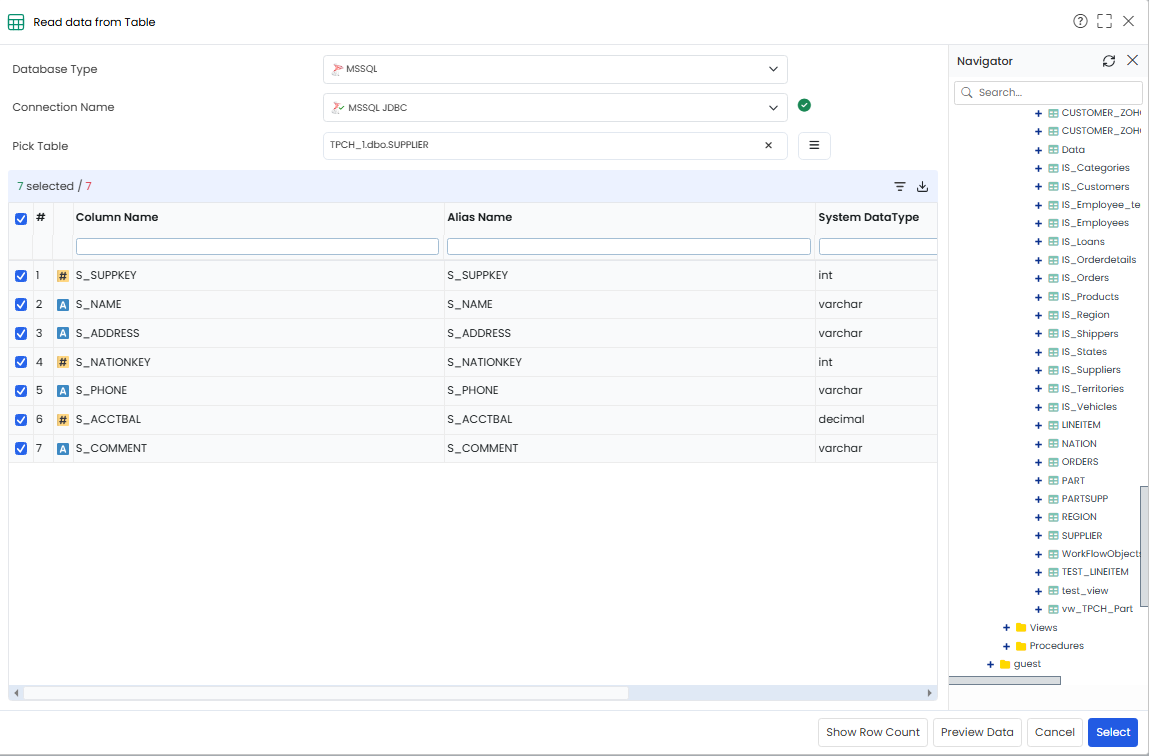Click the numeric type icon for S_ACCTBAL

[x=63, y=420]
